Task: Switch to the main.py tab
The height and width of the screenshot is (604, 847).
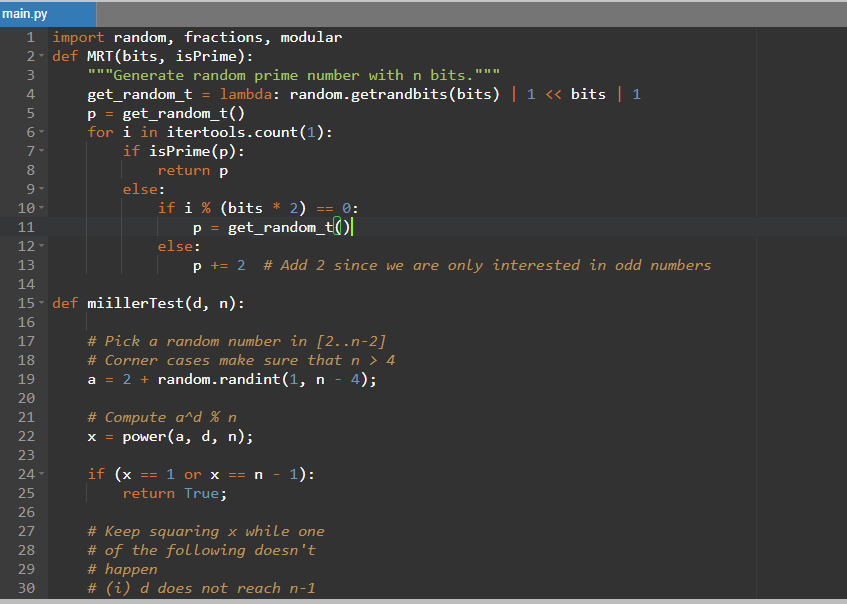Action: coord(24,15)
